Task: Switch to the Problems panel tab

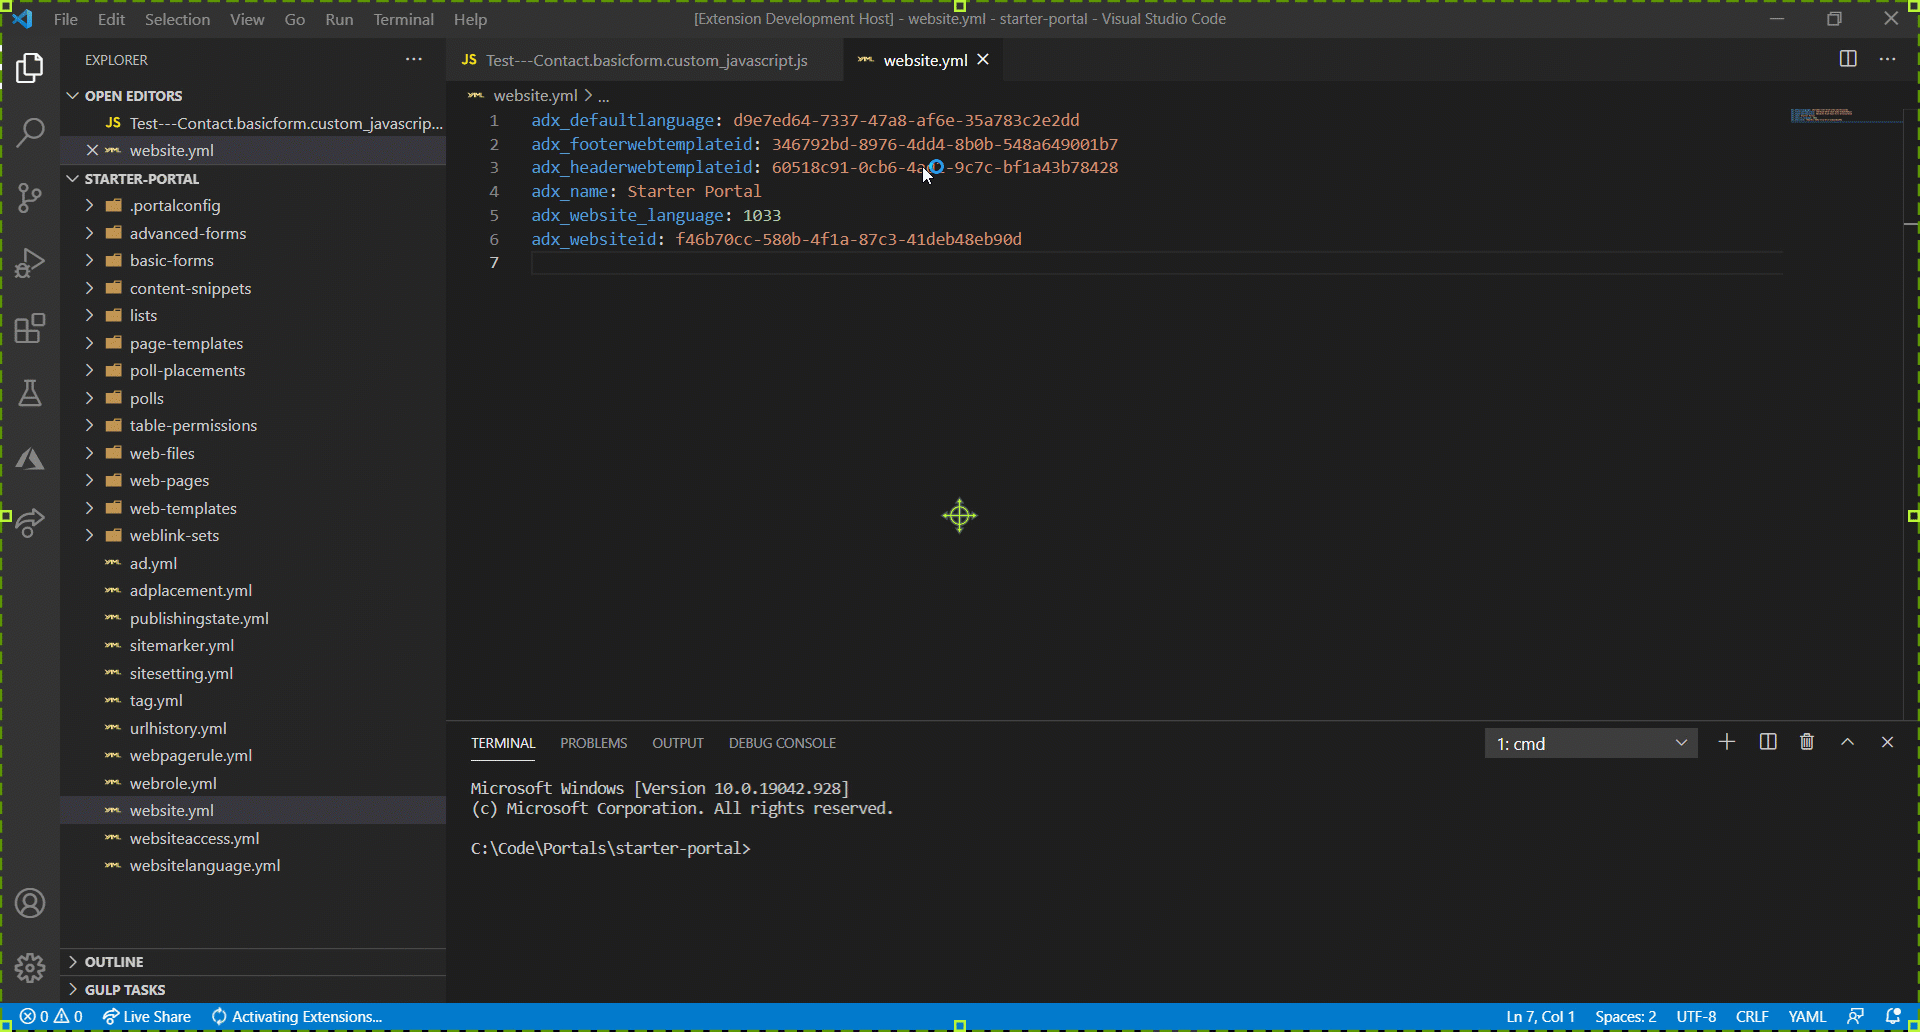Action: click(x=594, y=743)
